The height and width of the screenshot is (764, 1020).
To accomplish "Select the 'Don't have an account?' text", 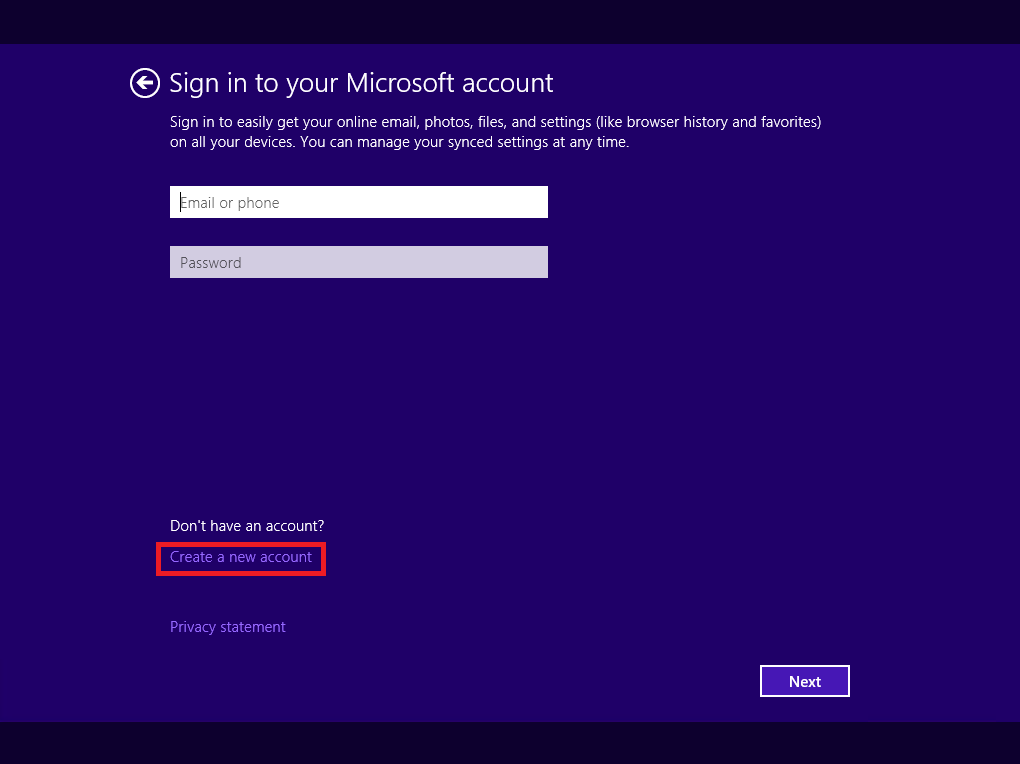I will coord(247,526).
